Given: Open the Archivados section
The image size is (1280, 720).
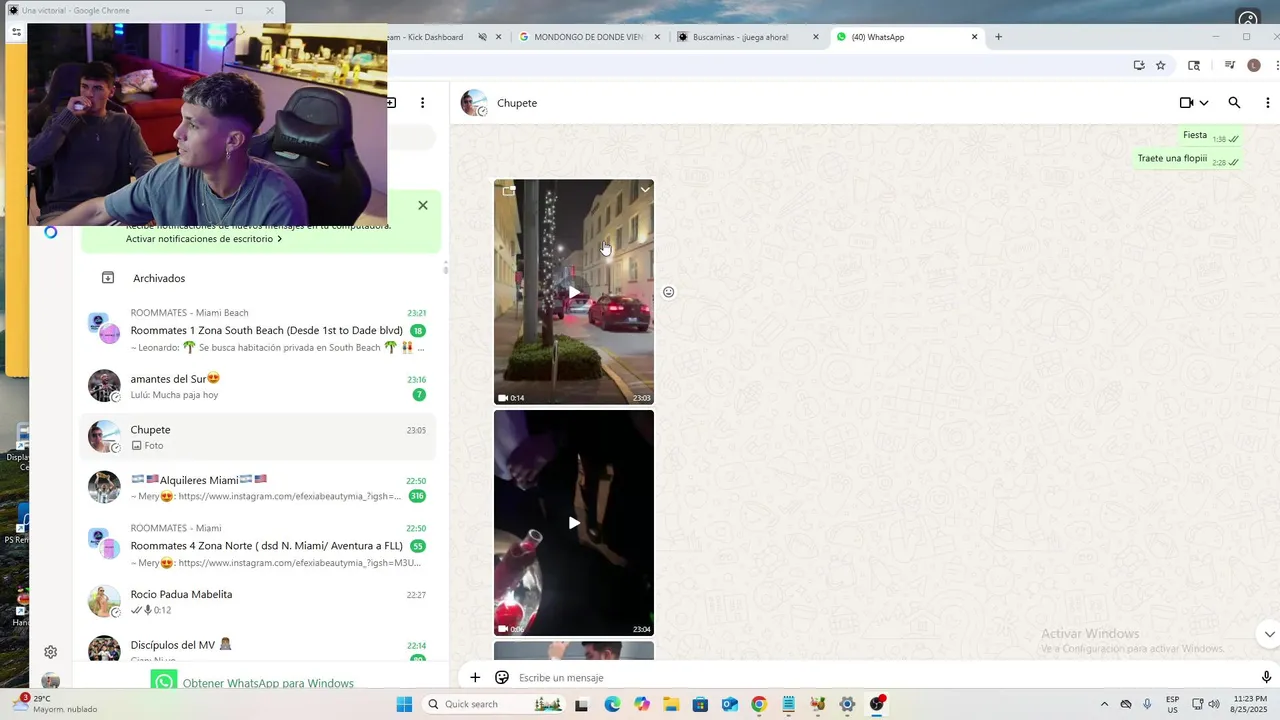Looking at the screenshot, I should [258, 278].
